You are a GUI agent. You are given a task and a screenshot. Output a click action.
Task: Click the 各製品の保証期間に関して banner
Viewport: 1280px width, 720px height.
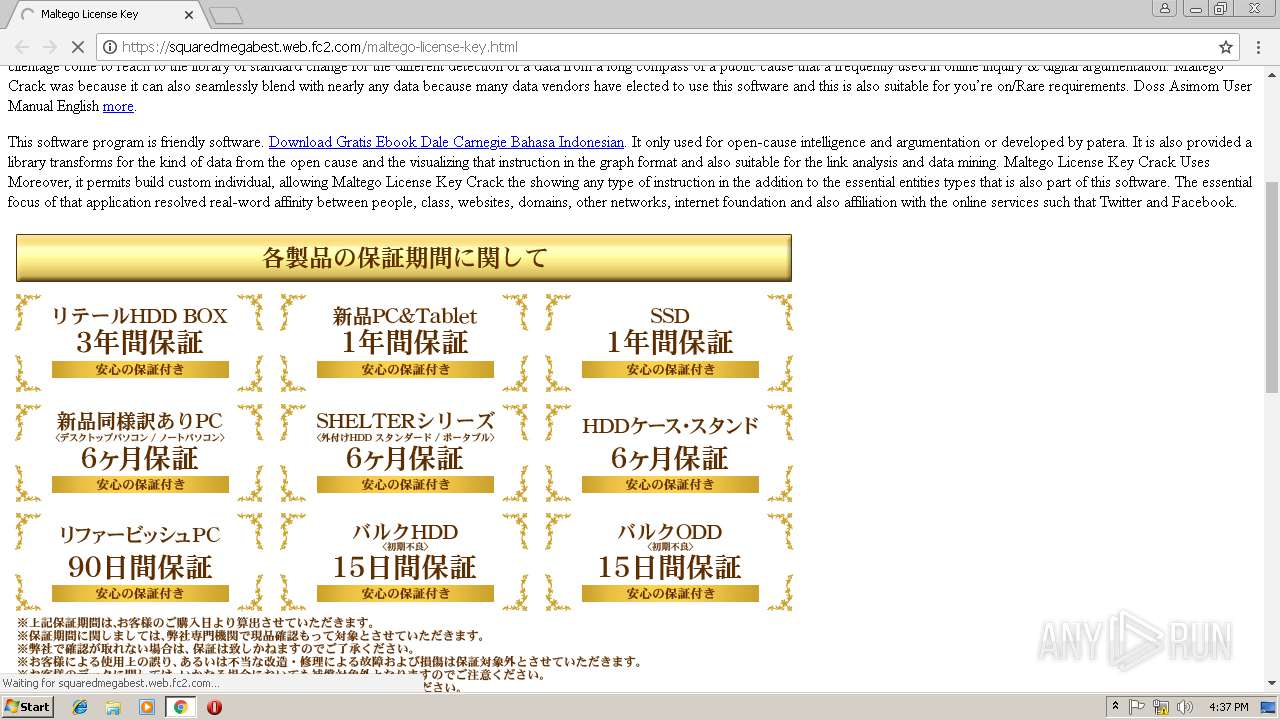(x=404, y=258)
